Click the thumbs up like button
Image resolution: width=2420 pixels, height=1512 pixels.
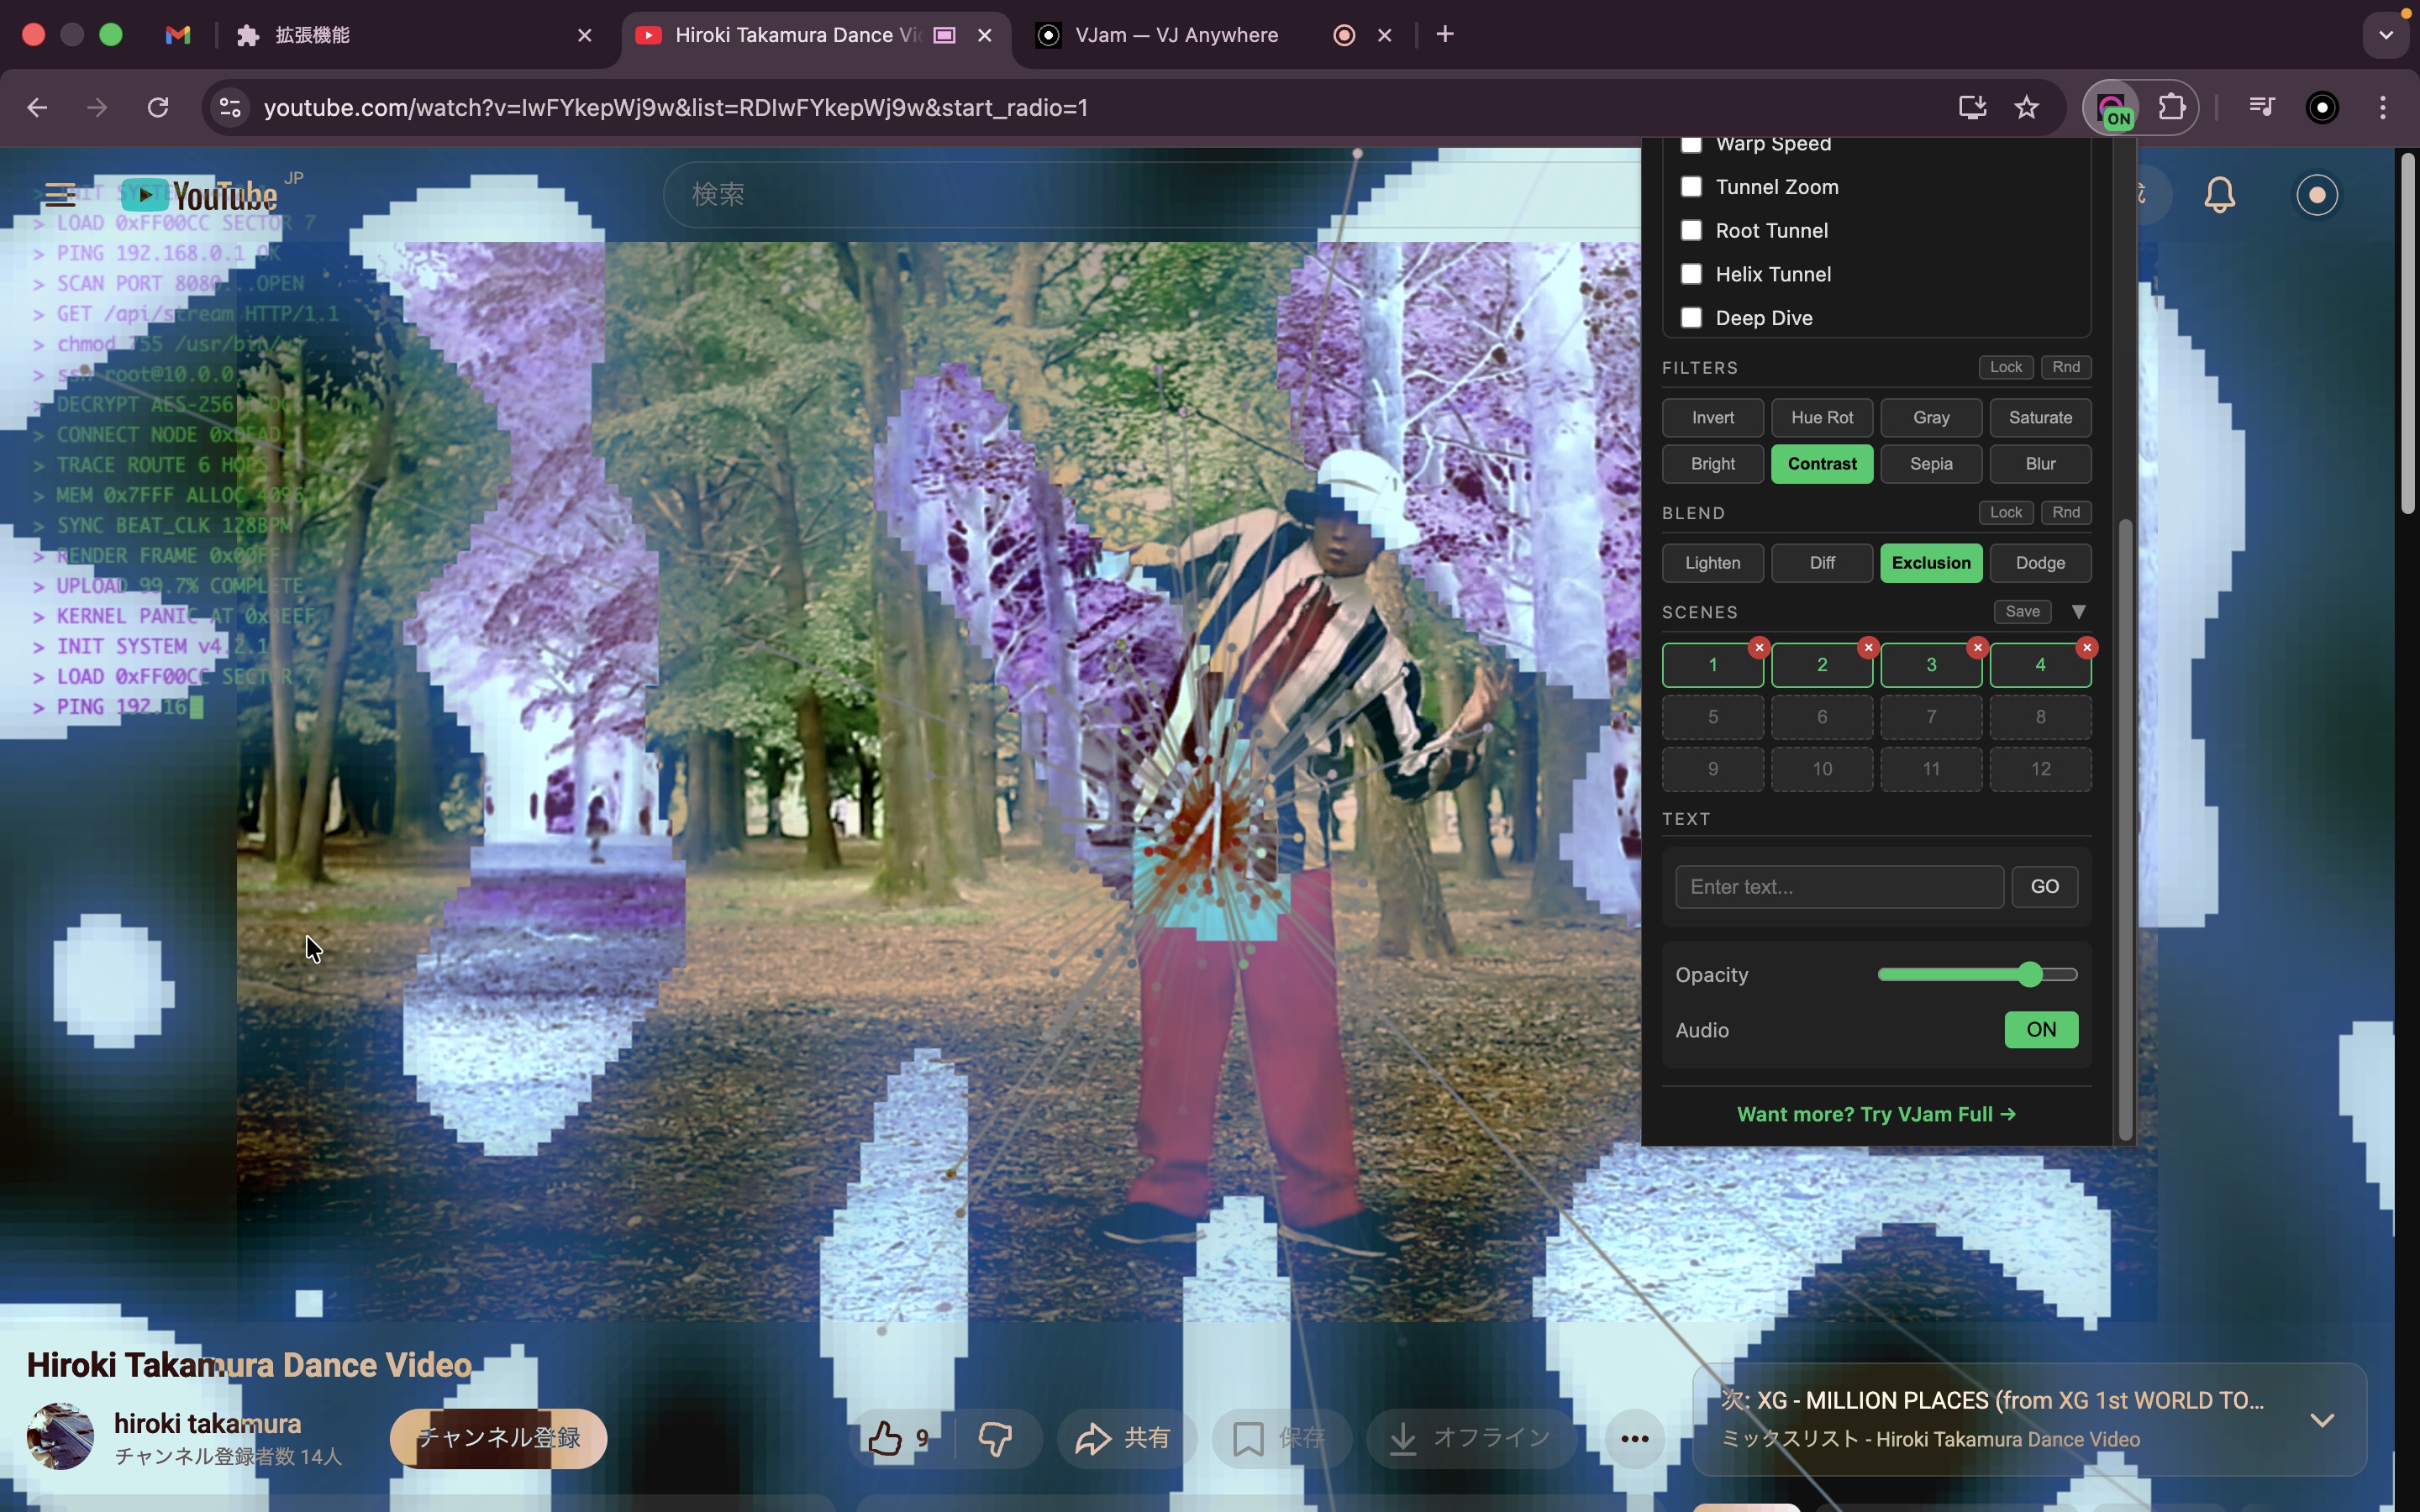click(885, 1438)
